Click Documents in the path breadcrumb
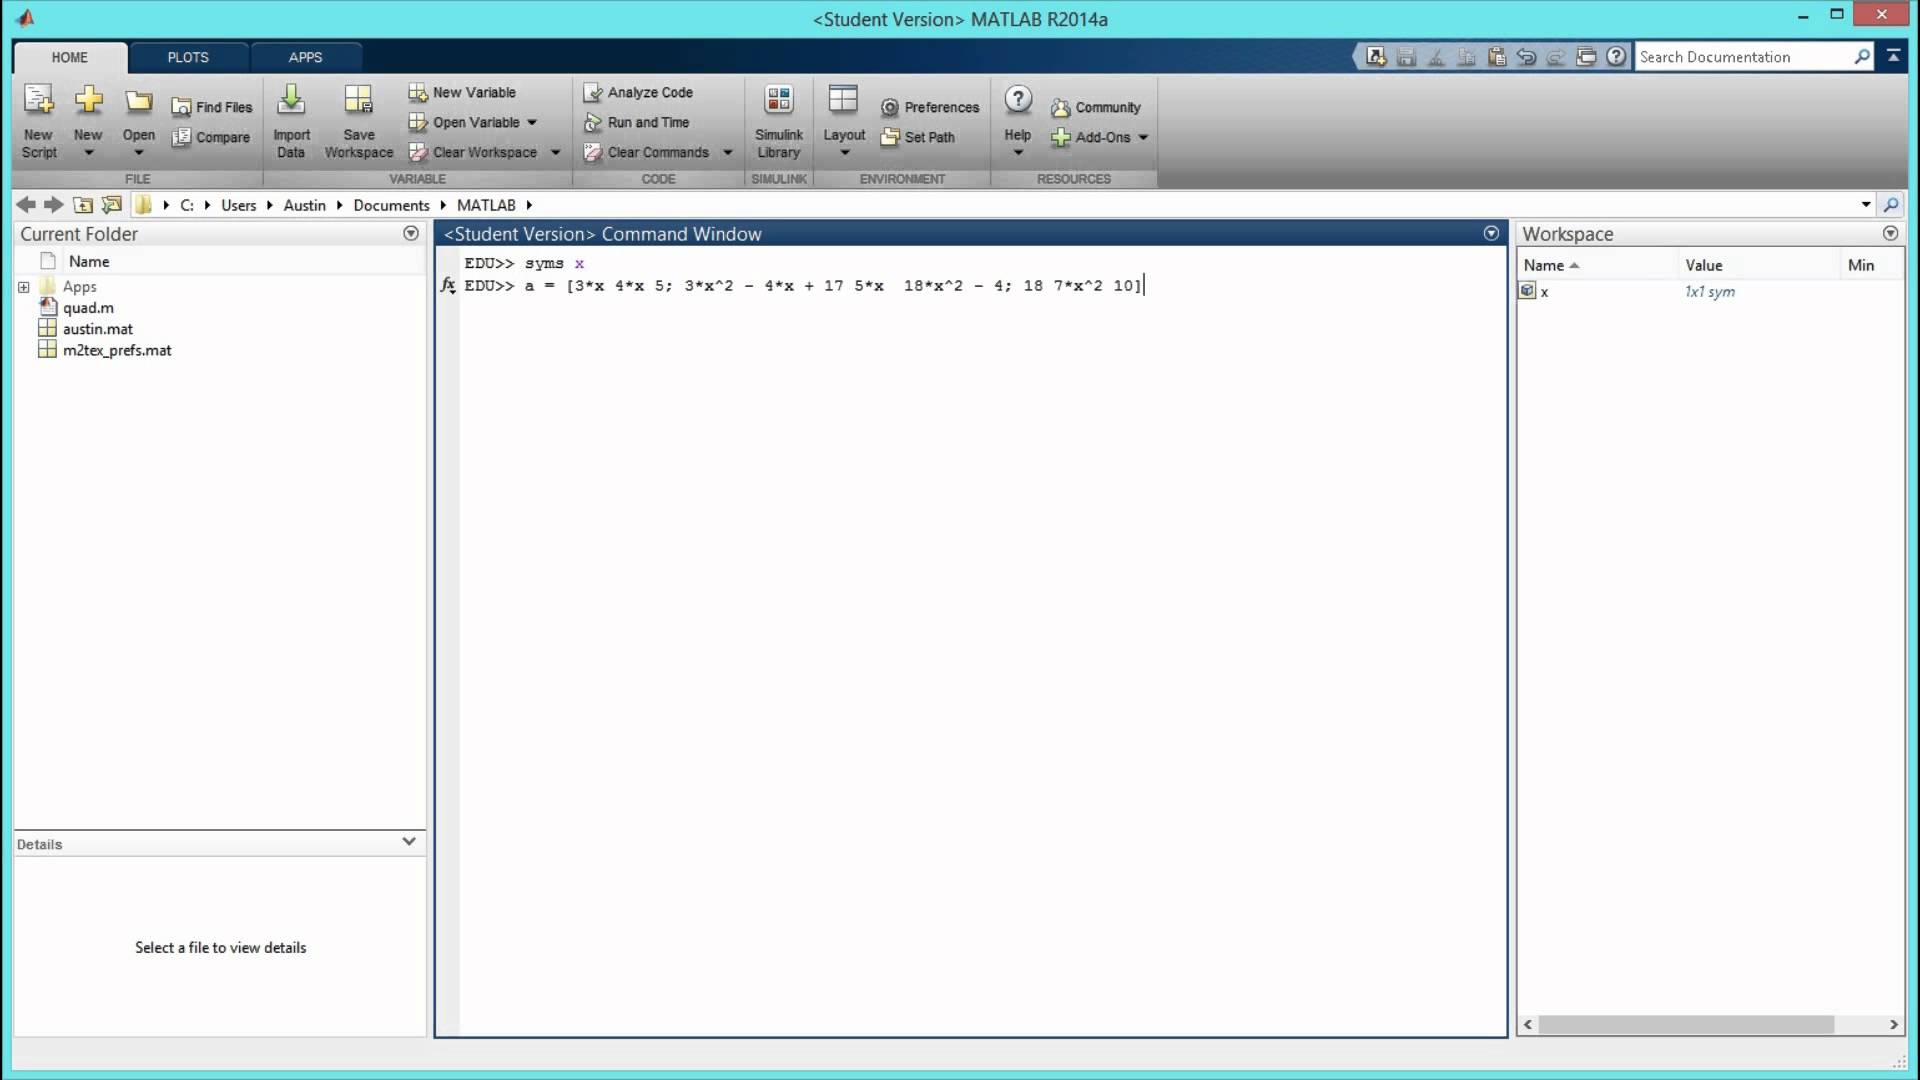Screen dimensions: 1920x1080 coord(391,205)
